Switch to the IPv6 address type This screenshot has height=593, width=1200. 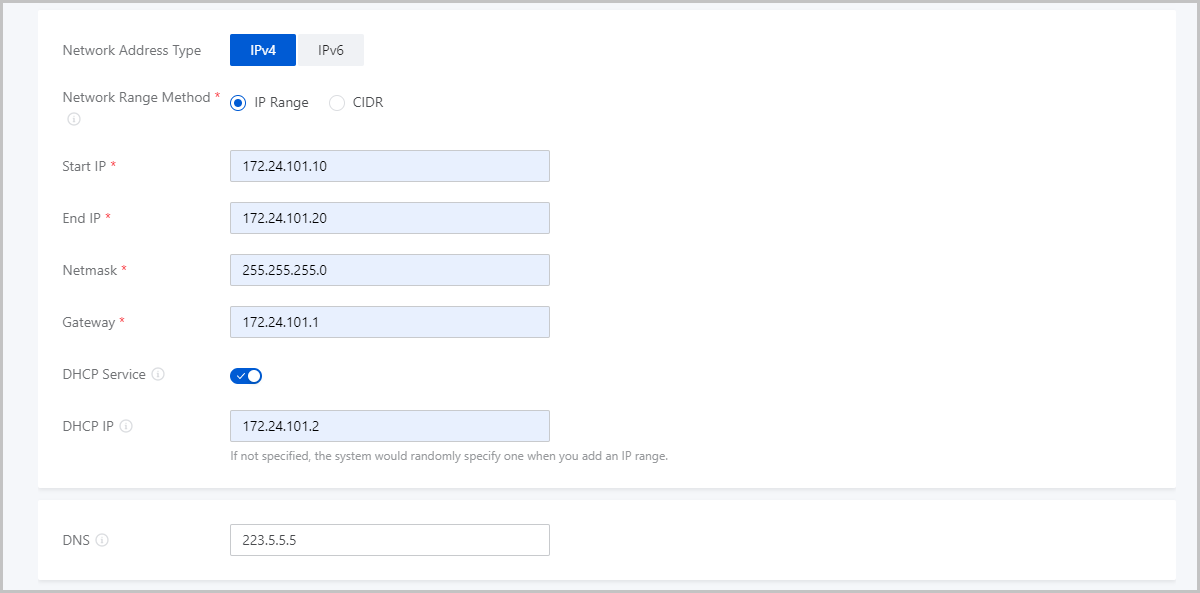point(331,50)
